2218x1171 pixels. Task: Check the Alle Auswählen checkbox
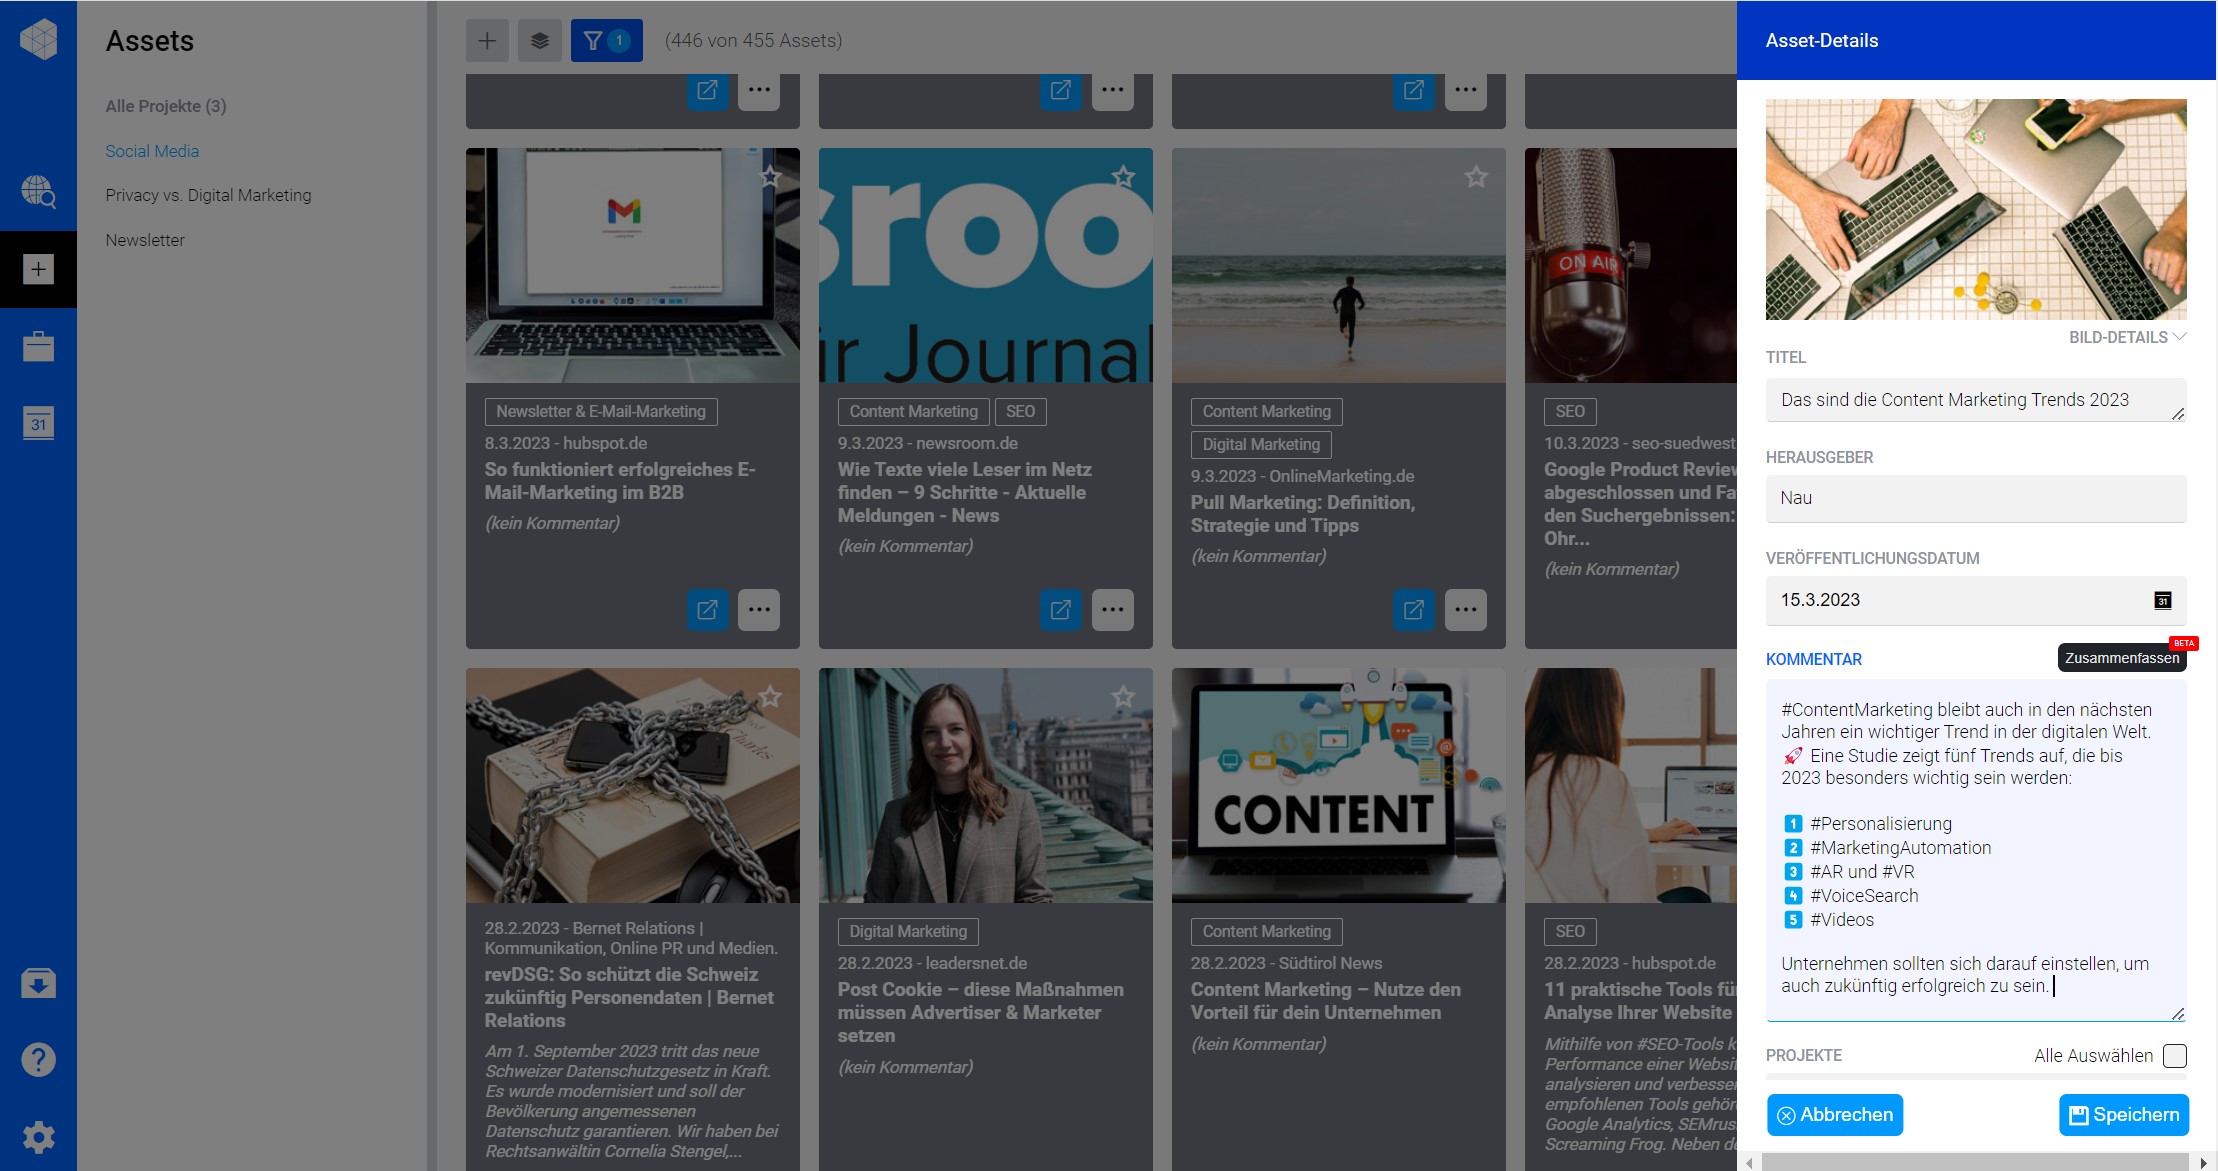pyautogui.click(x=2175, y=1056)
